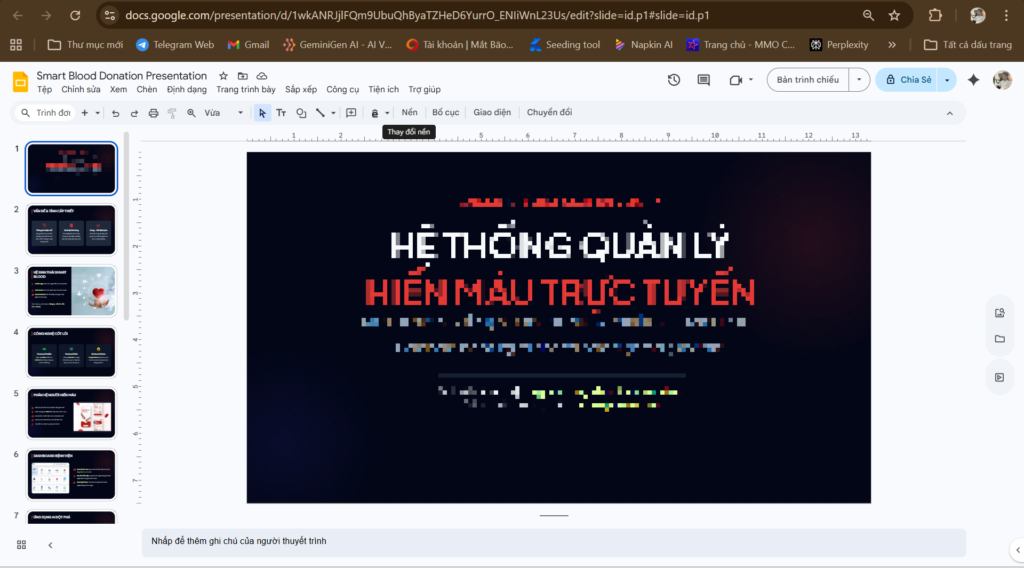Select the text box tool
The image size is (1024, 568).
(x=281, y=113)
